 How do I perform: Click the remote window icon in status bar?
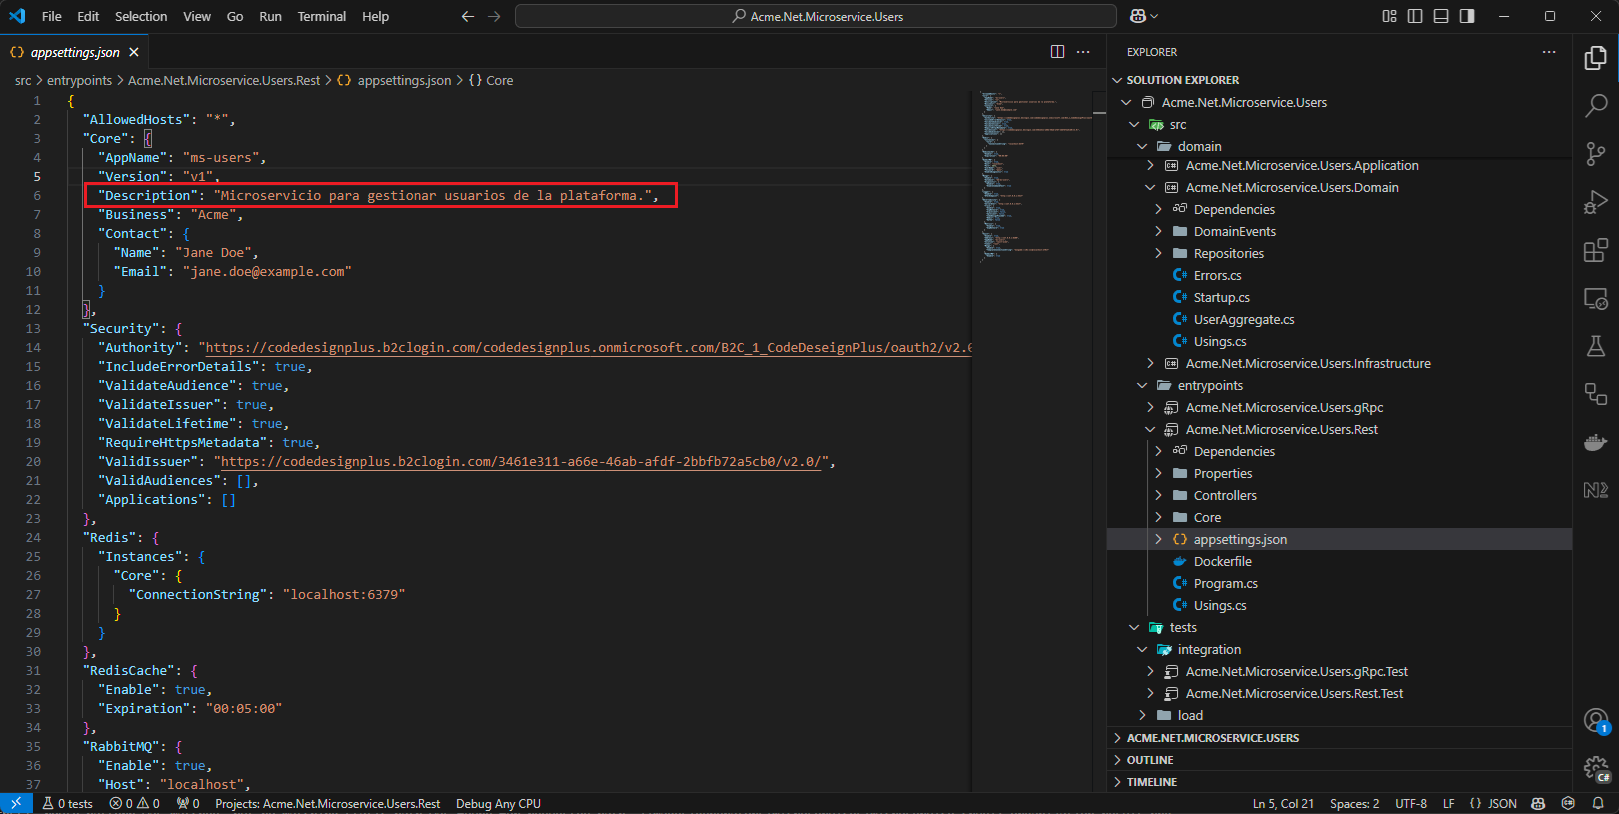16,803
